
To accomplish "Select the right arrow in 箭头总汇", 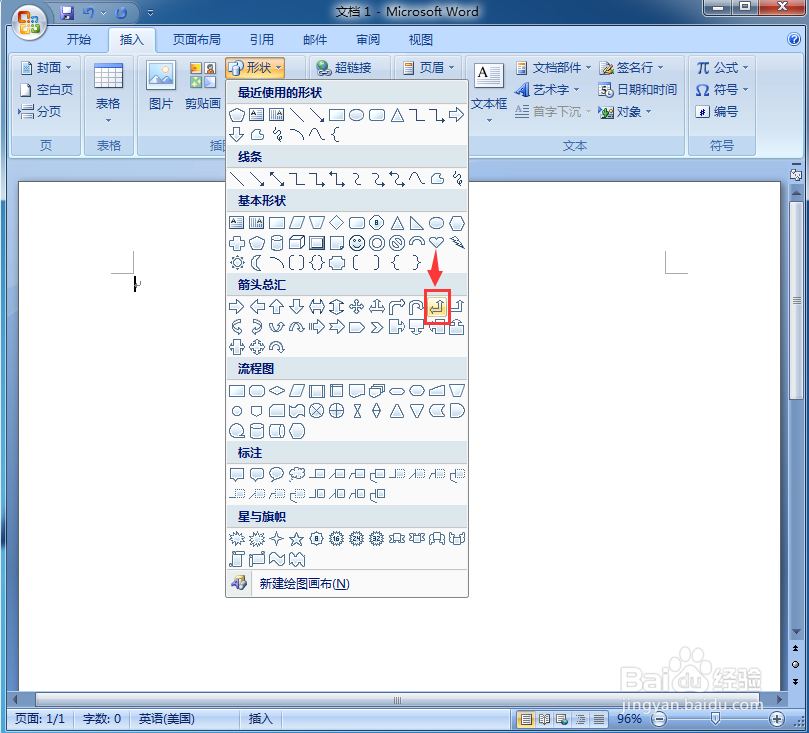I will (x=236, y=307).
